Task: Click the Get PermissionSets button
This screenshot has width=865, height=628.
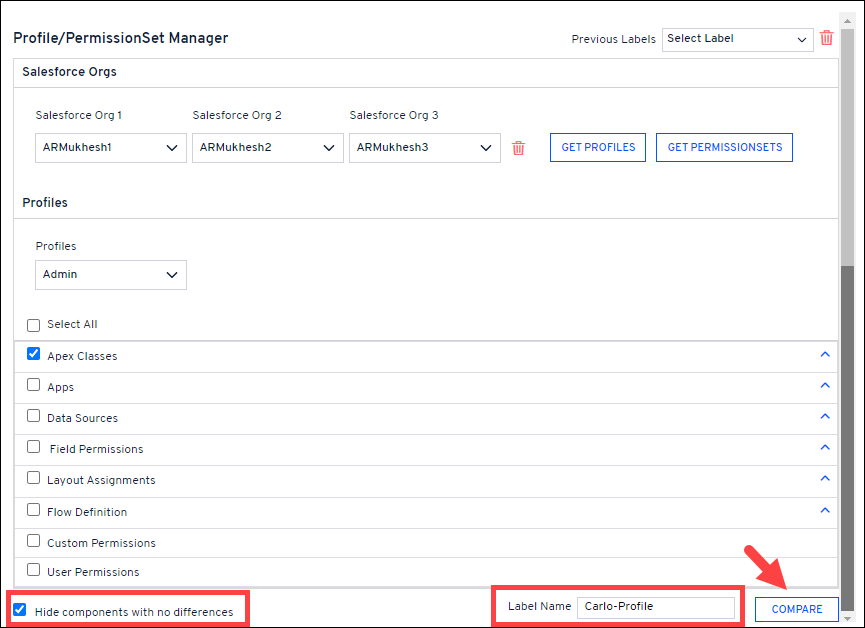Action: 724,147
